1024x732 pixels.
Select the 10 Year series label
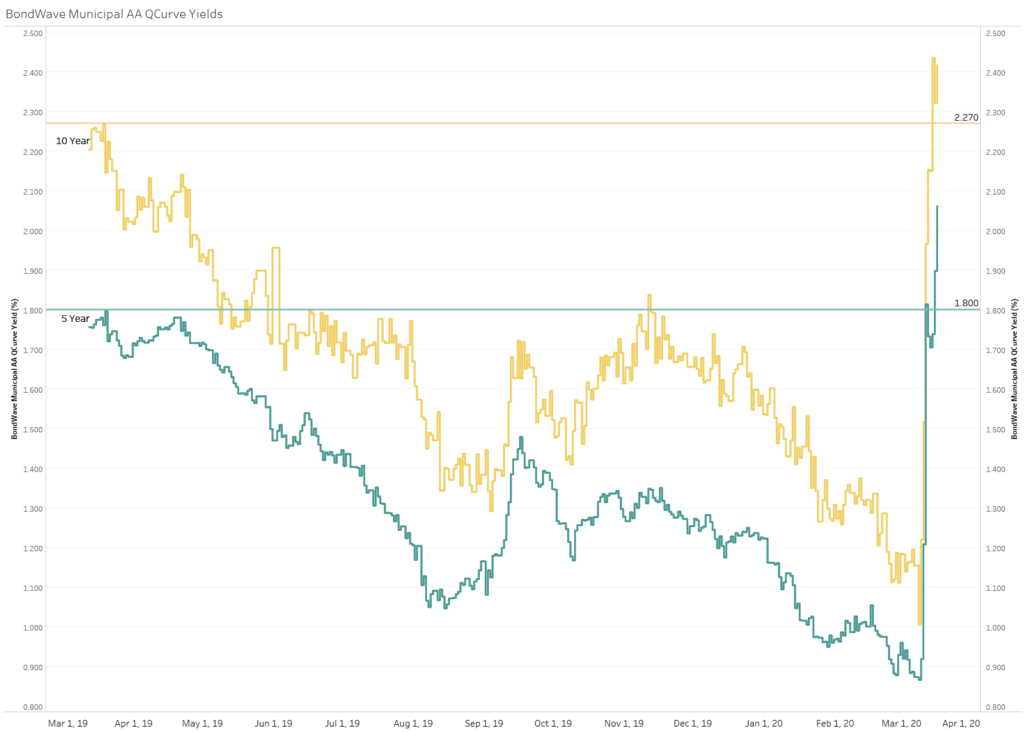[72, 140]
